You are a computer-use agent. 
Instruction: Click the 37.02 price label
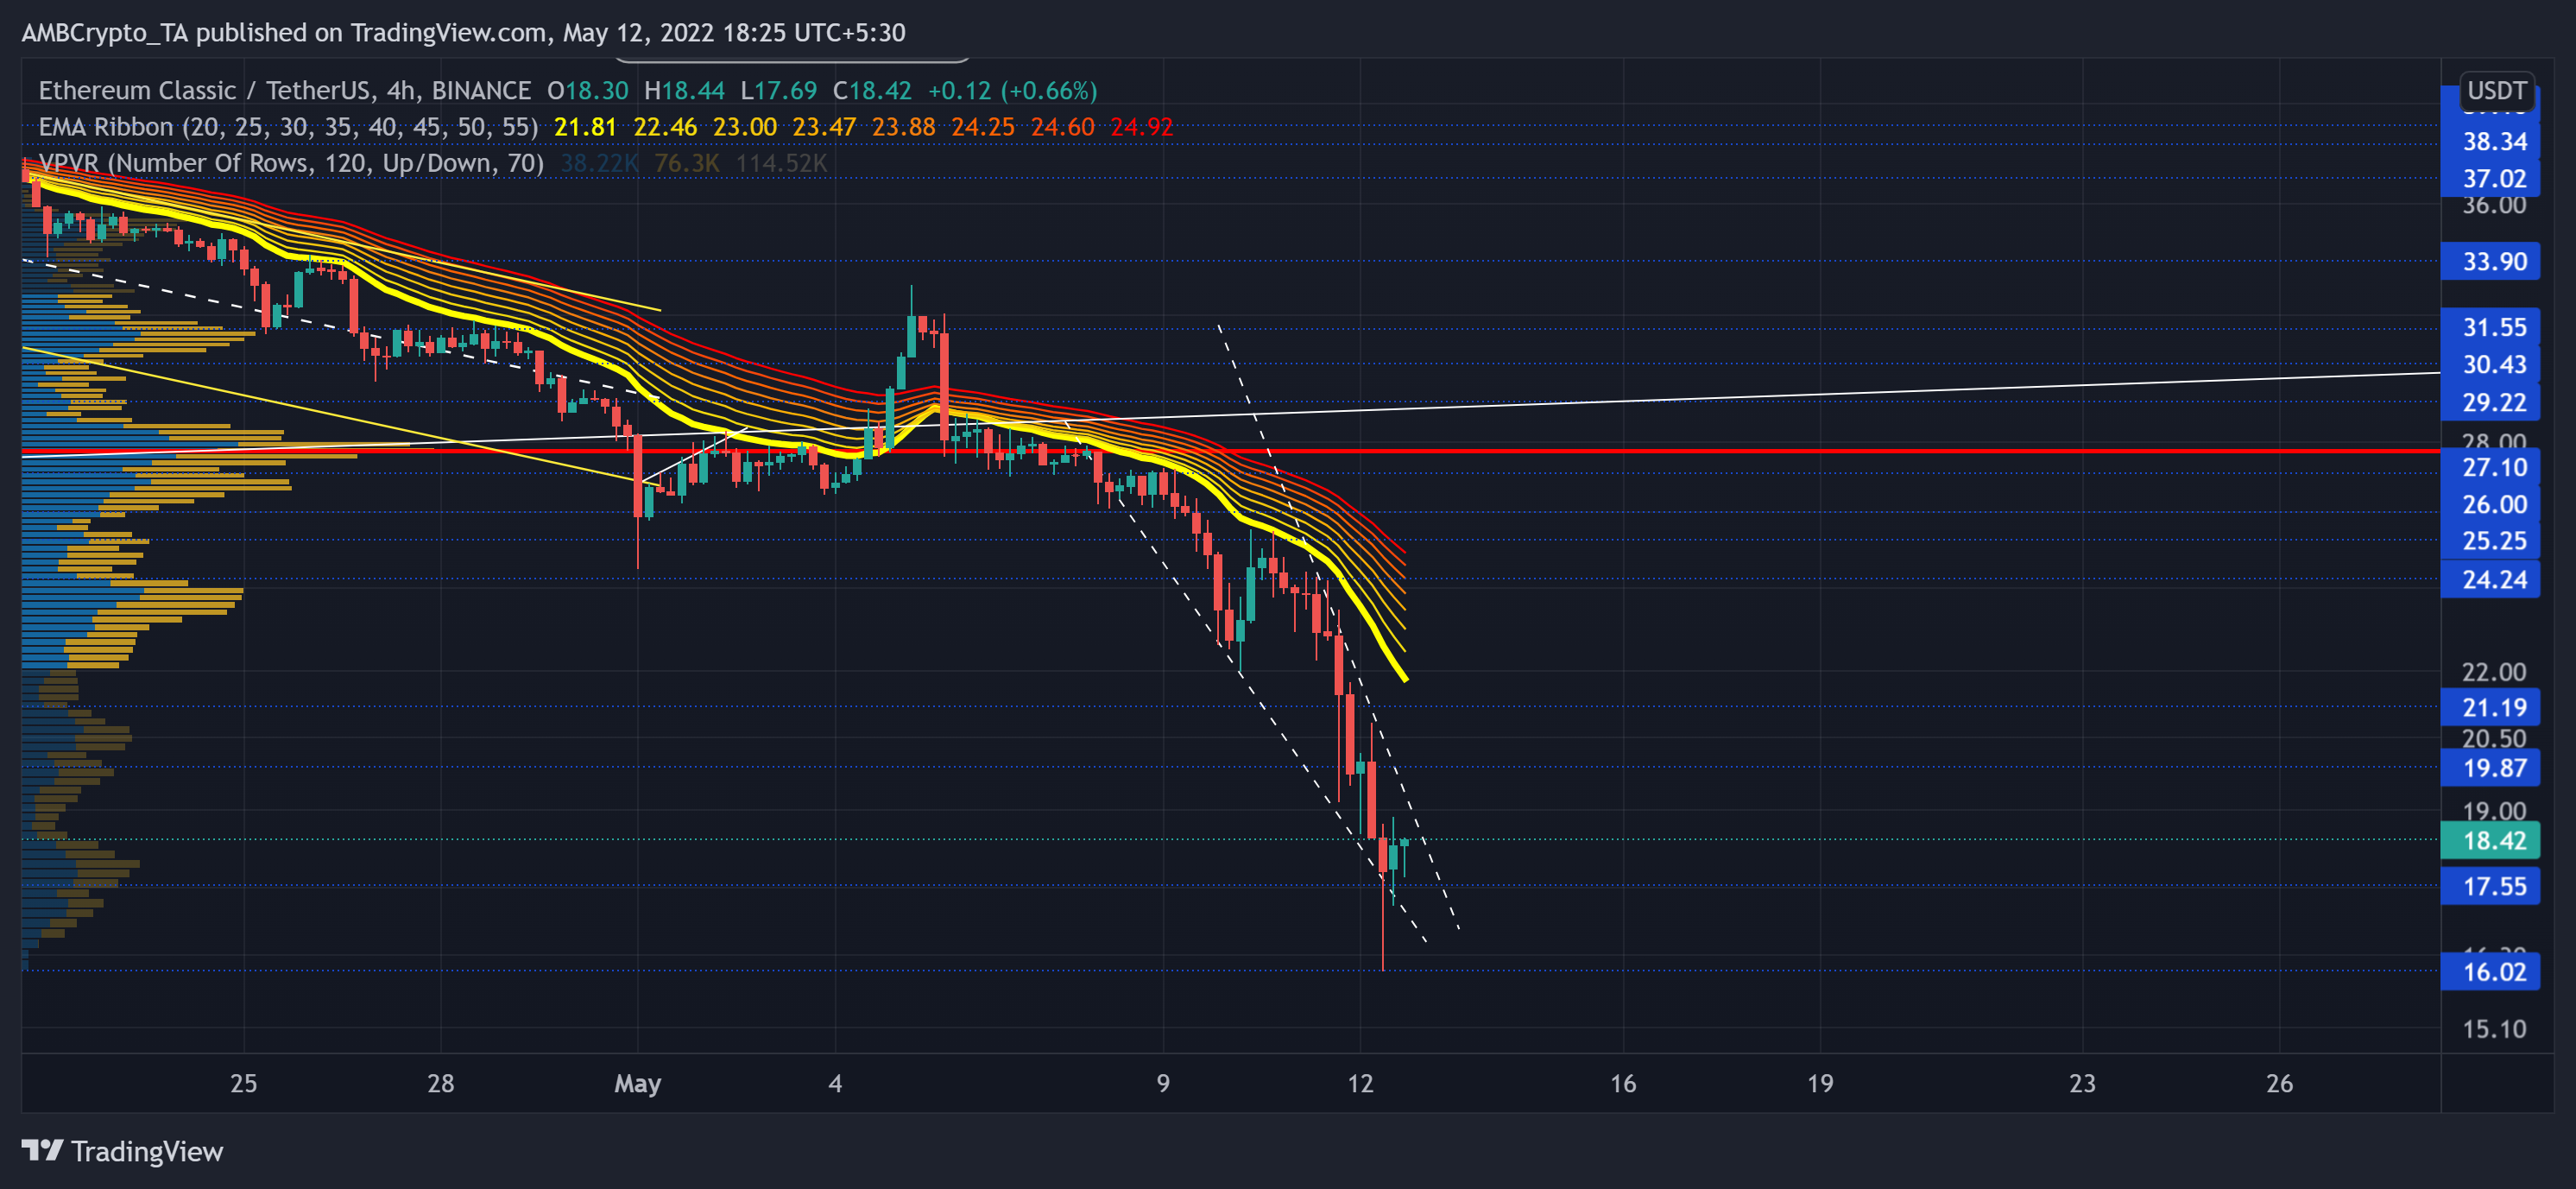(2490, 179)
